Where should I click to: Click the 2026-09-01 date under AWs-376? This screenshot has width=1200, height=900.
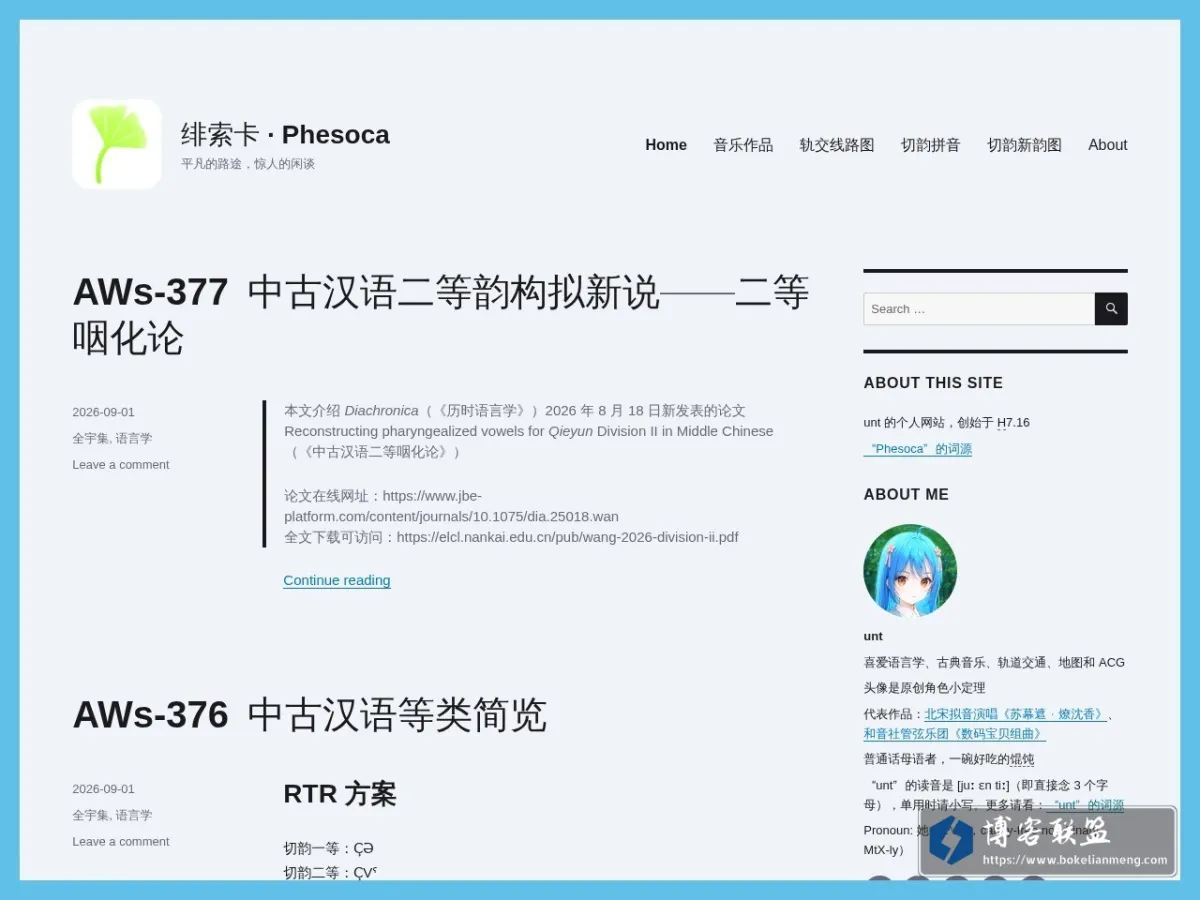pos(103,789)
